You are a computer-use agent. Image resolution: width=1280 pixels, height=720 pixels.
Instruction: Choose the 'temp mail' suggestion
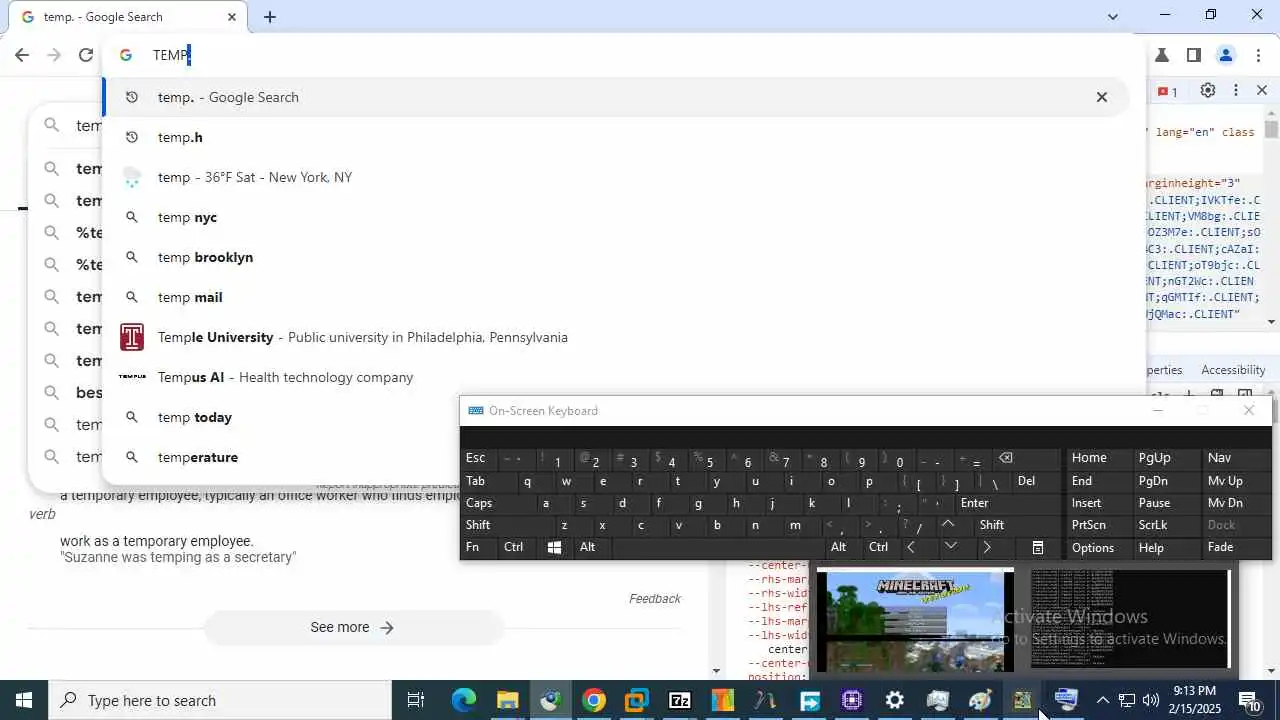615,297
